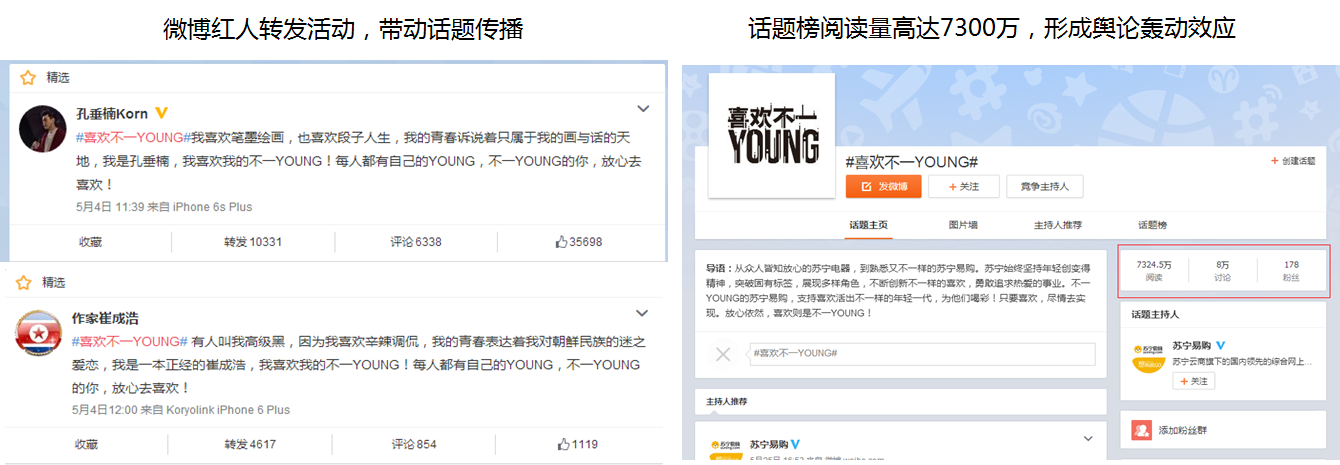Click 收藏 under 孔垂楠Korn's post
Viewport: 1340px width, 465px height.
click(90, 242)
